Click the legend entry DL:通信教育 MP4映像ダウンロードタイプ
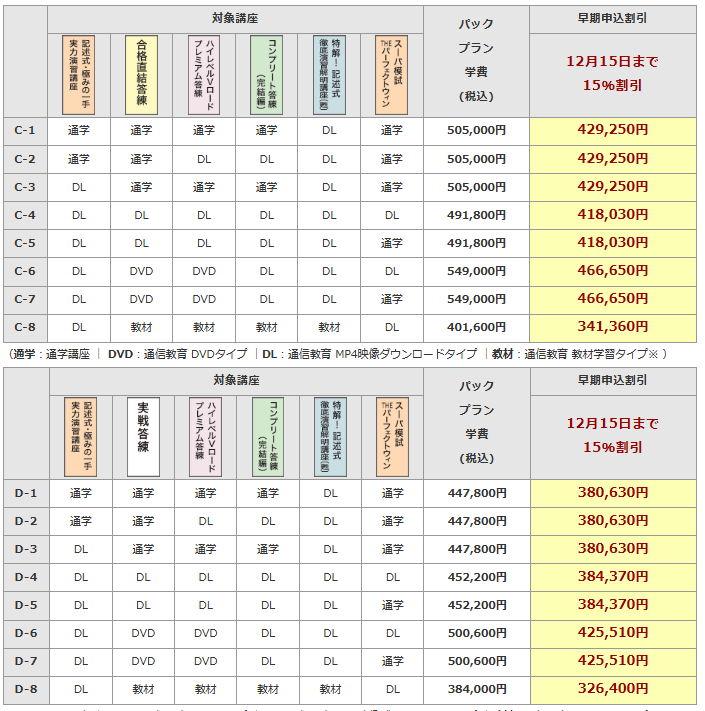Screen dimensions: 705x711 tap(370, 354)
